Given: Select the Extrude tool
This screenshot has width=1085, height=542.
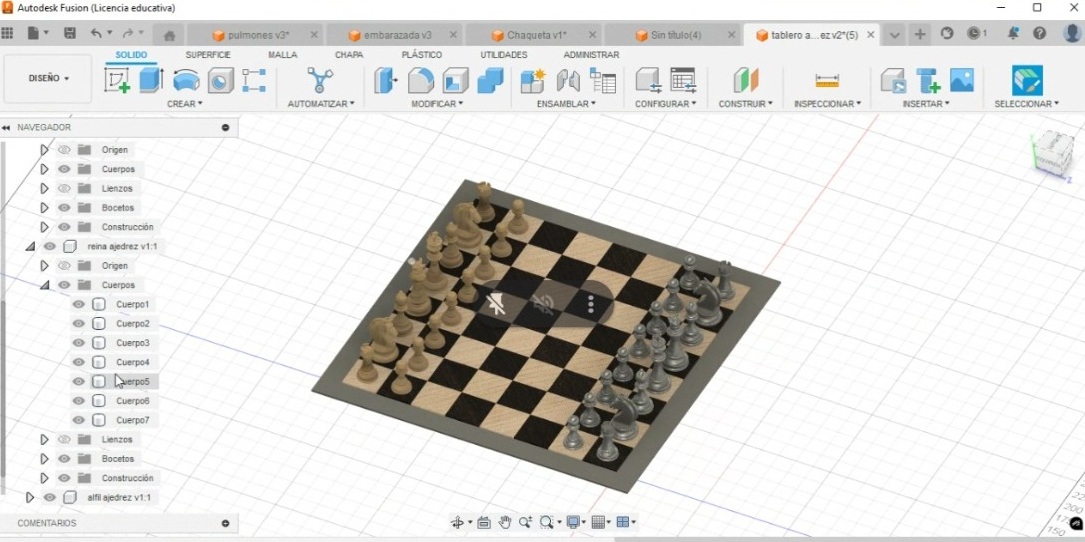Looking at the screenshot, I should click(152, 80).
